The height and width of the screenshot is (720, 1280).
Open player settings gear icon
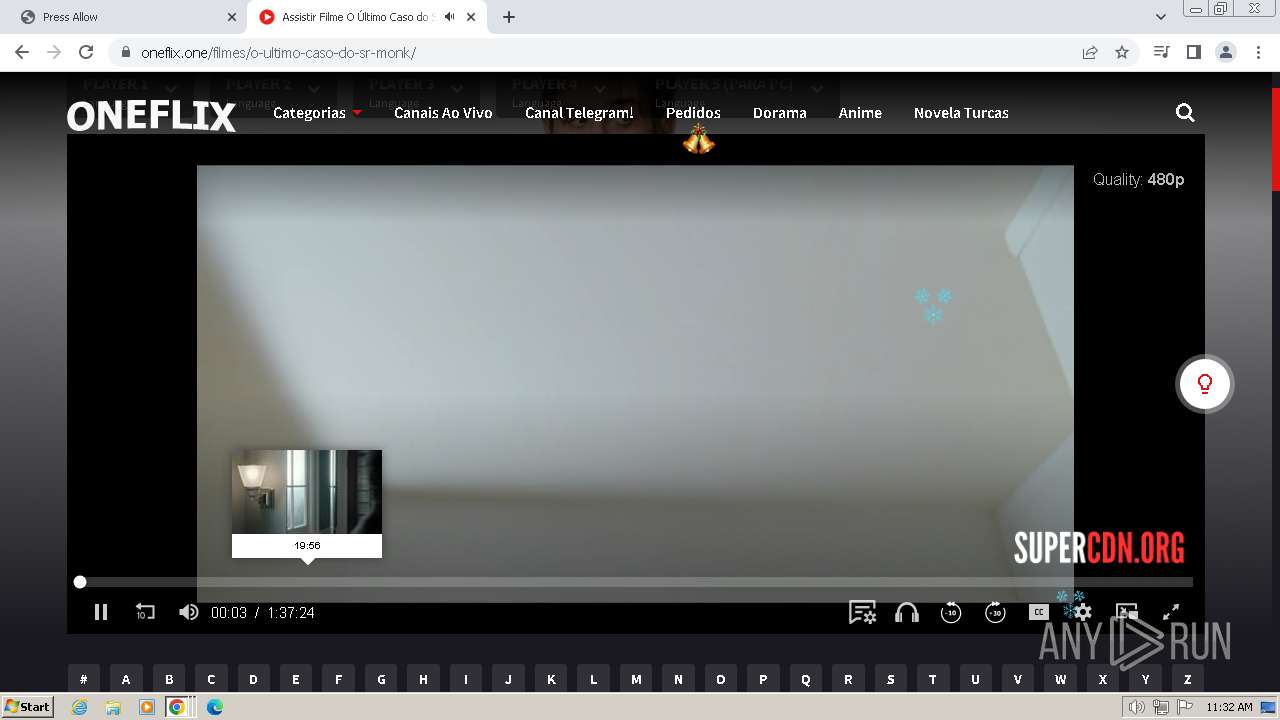(1082, 612)
